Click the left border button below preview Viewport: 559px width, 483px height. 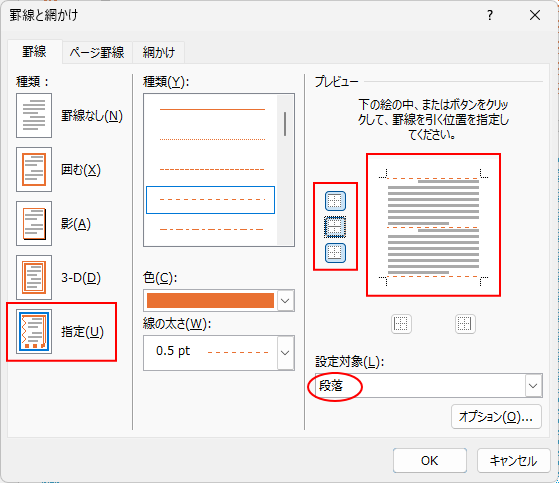pos(401,324)
